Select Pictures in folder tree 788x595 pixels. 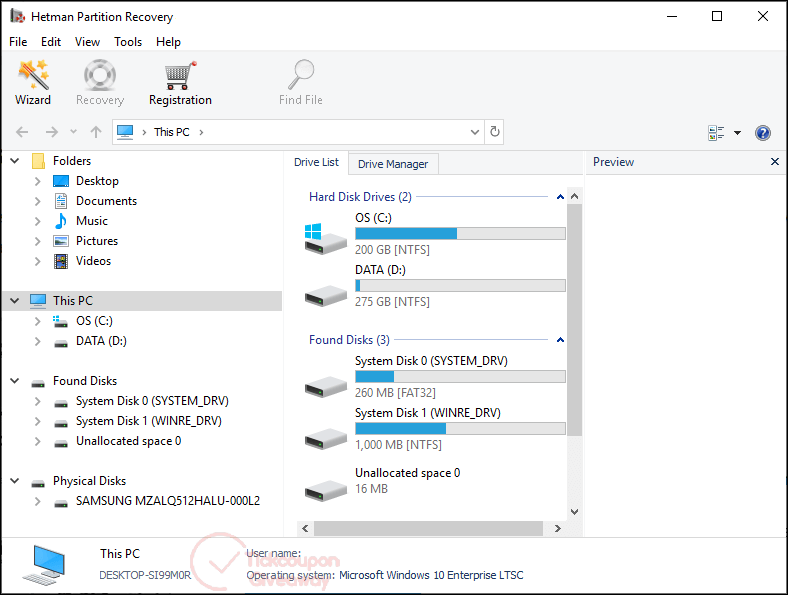[96, 241]
